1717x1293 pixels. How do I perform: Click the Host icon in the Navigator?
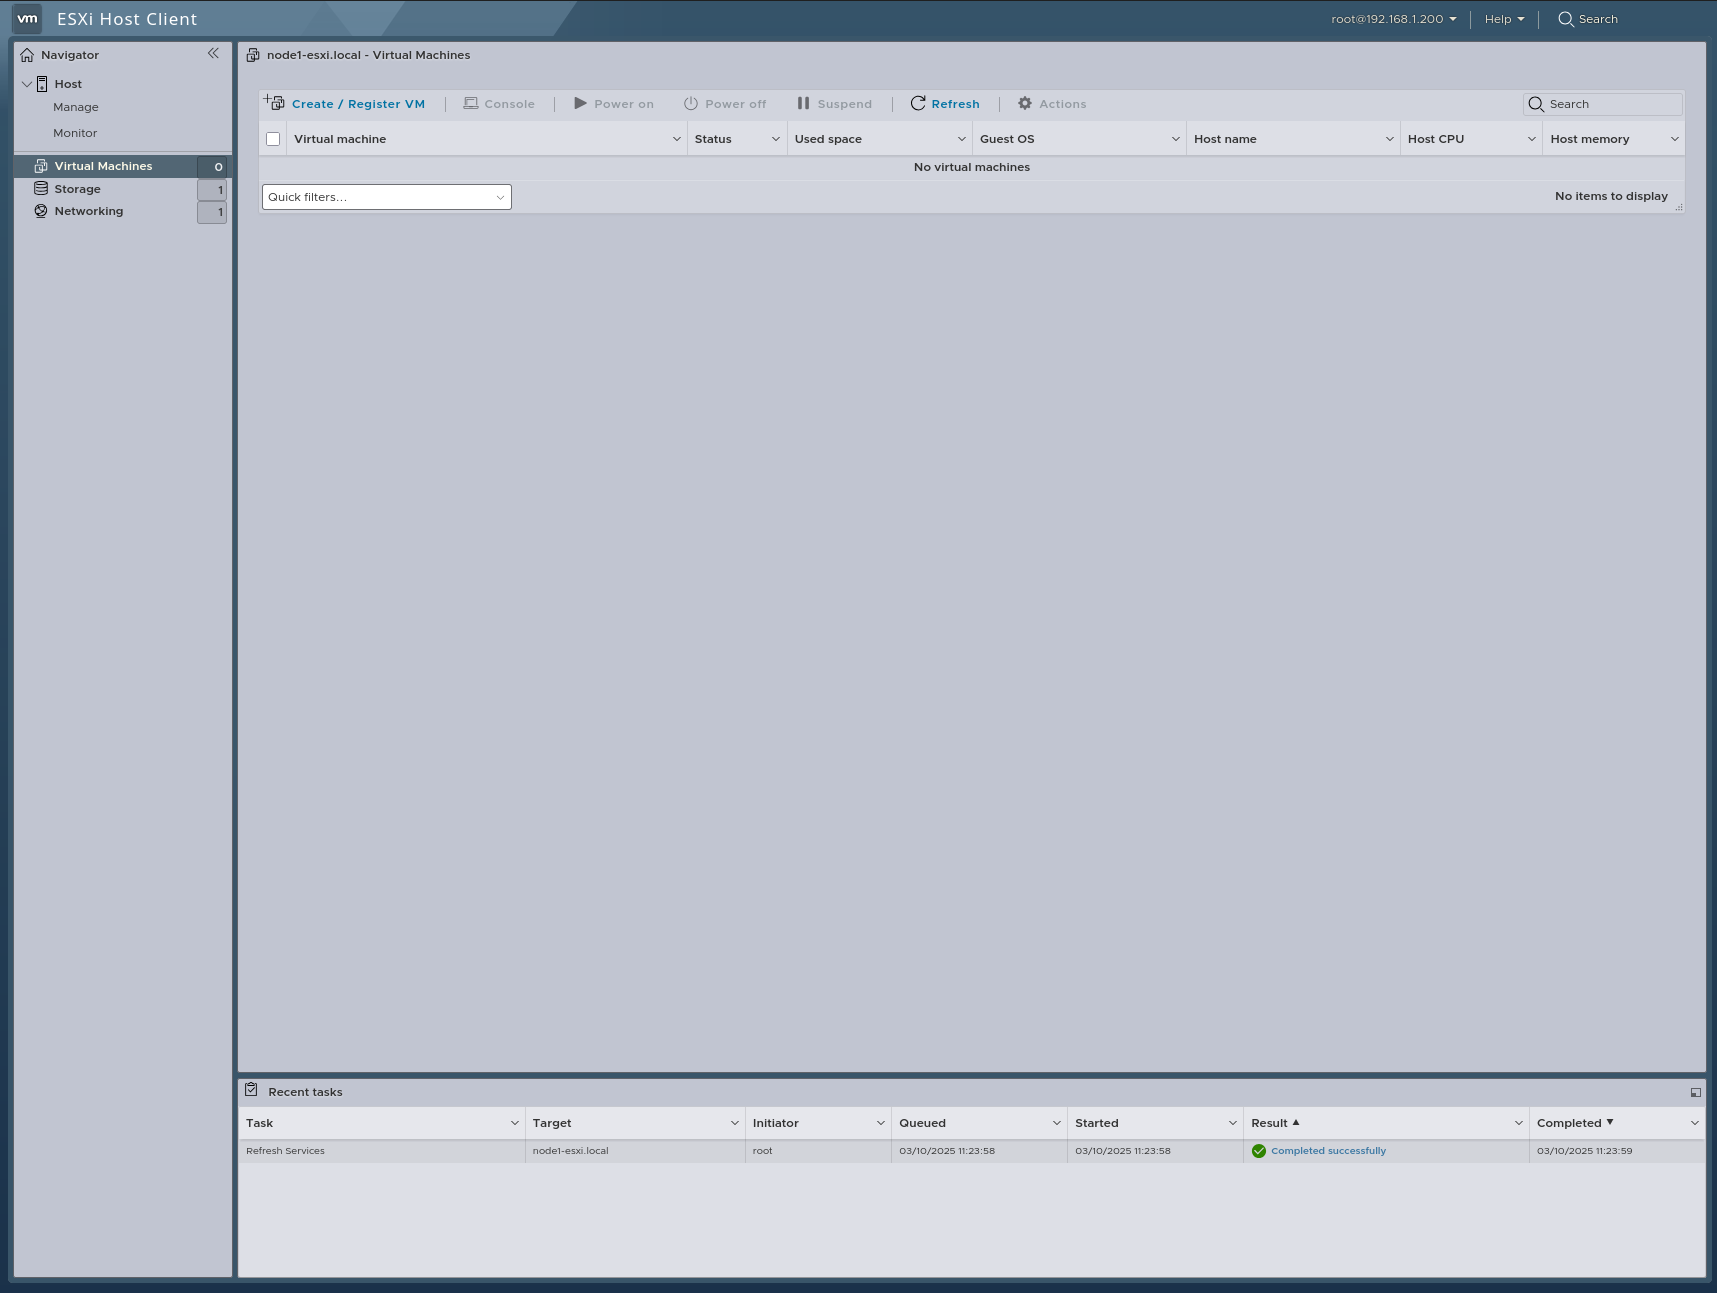[x=42, y=84]
